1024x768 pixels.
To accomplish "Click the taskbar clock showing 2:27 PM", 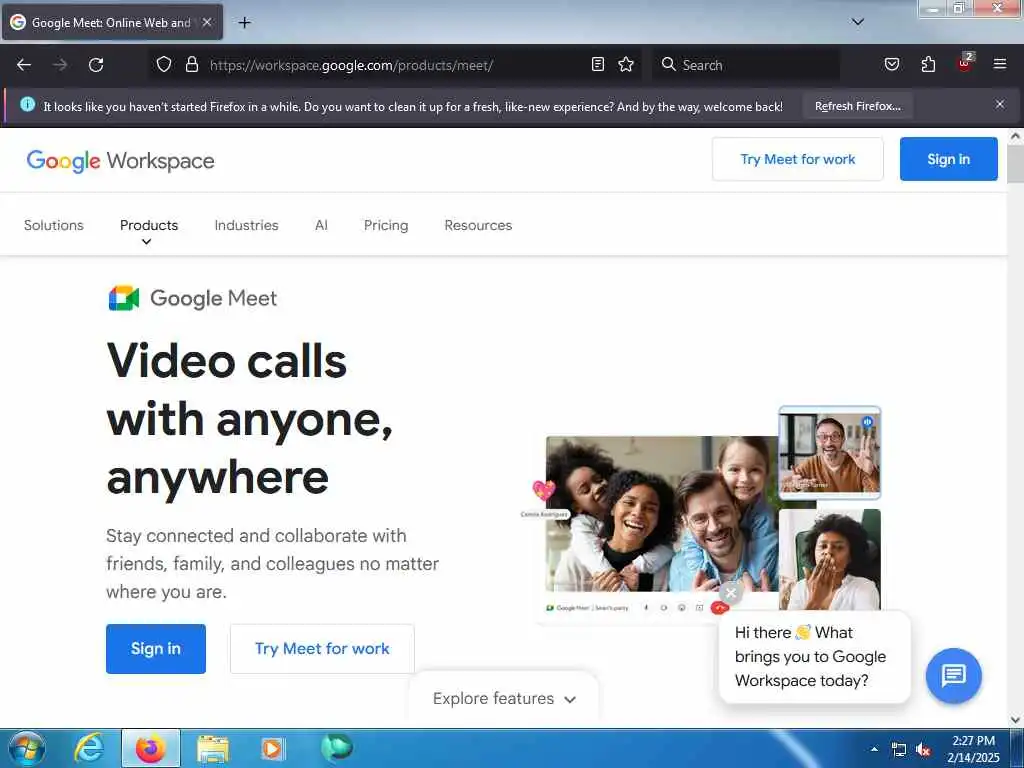I will coord(973,748).
